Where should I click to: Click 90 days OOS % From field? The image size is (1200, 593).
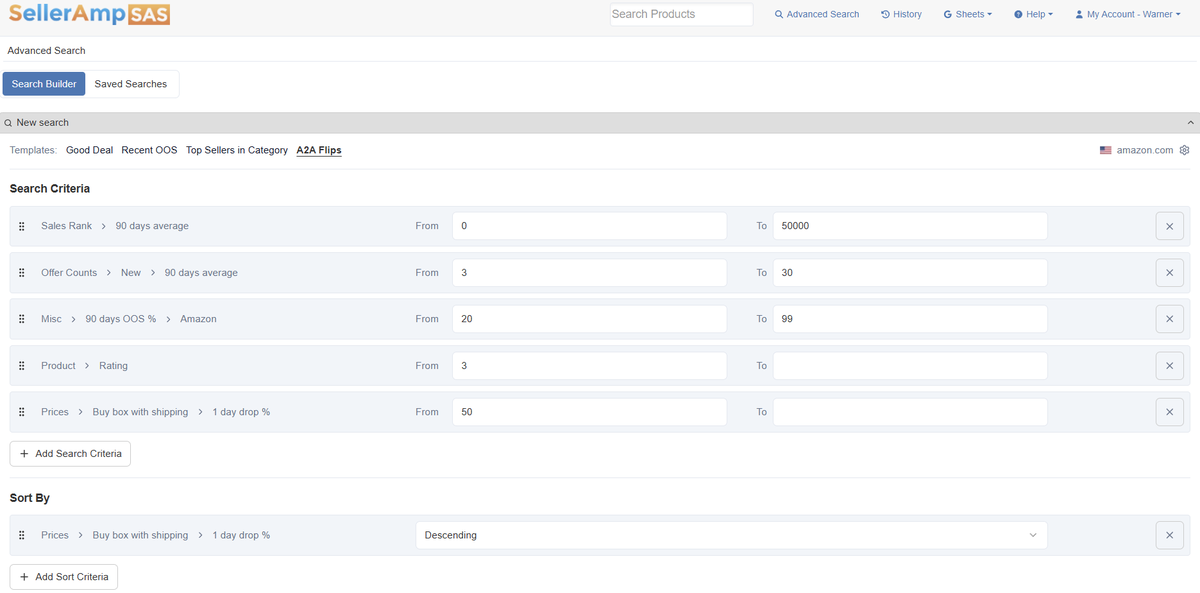pyautogui.click(x=589, y=319)
